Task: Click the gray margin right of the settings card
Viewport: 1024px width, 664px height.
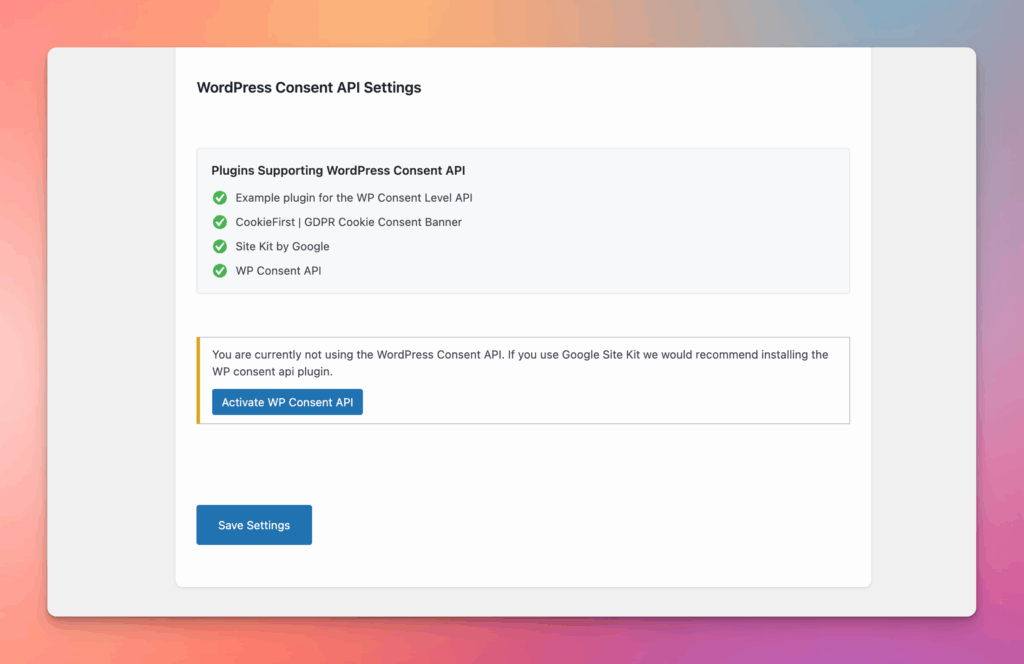Action: pos(922,330)
